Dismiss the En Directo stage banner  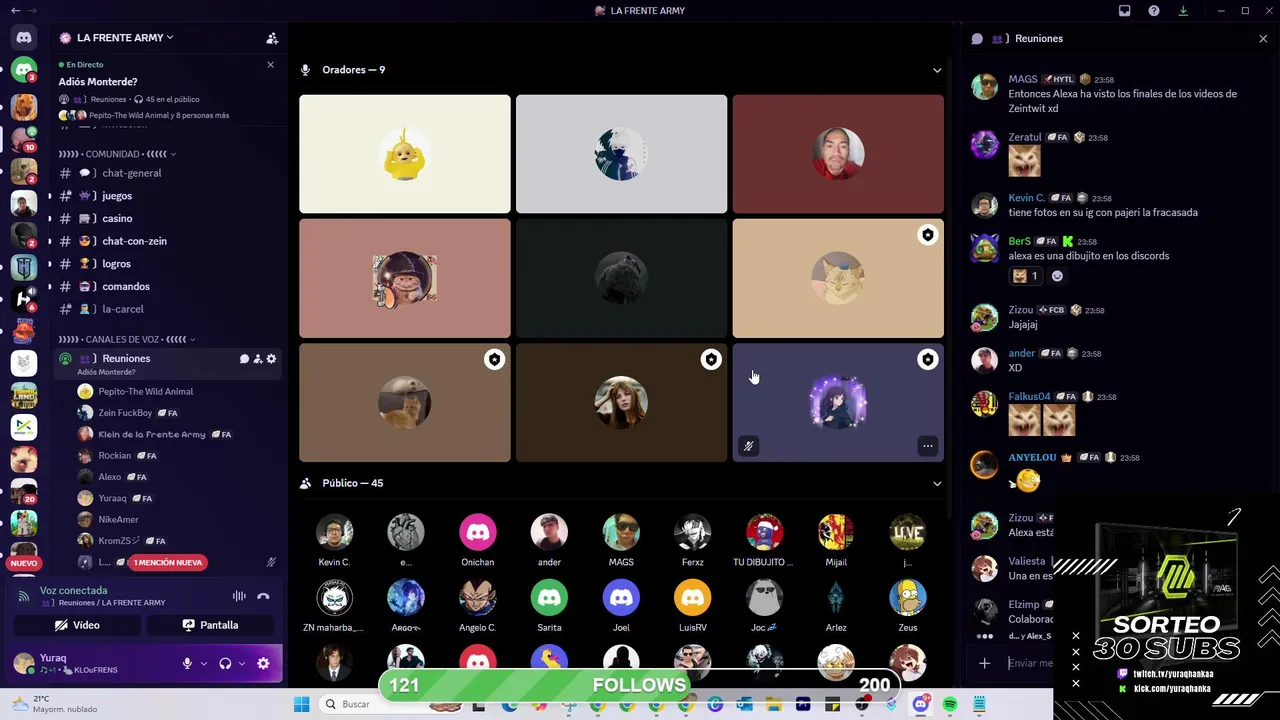[x=270, y=65]
